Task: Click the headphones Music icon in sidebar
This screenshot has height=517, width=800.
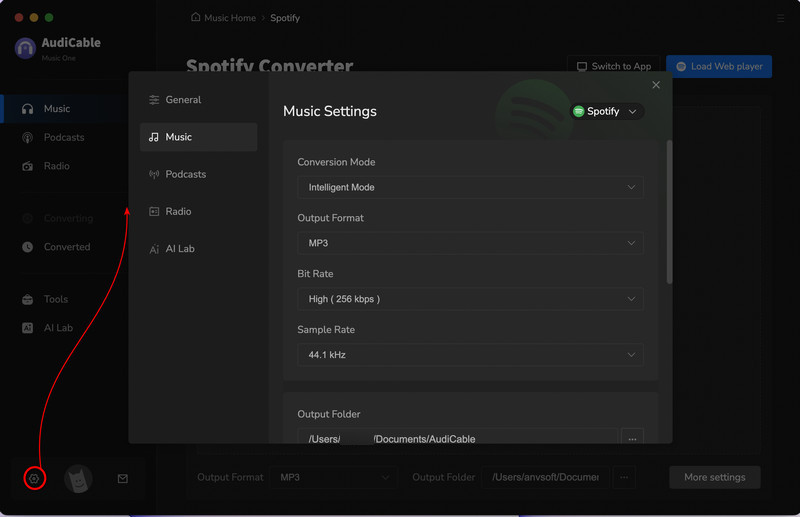Action: tap(28, 109)
